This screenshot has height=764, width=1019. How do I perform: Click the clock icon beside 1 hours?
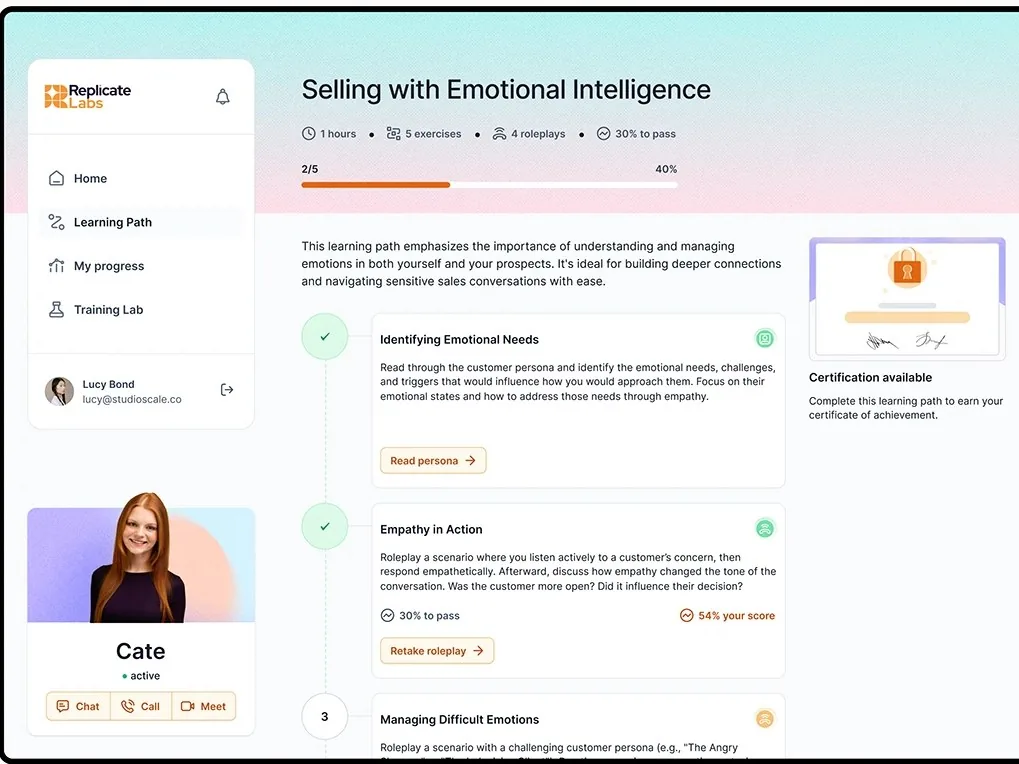pos(309,133)
